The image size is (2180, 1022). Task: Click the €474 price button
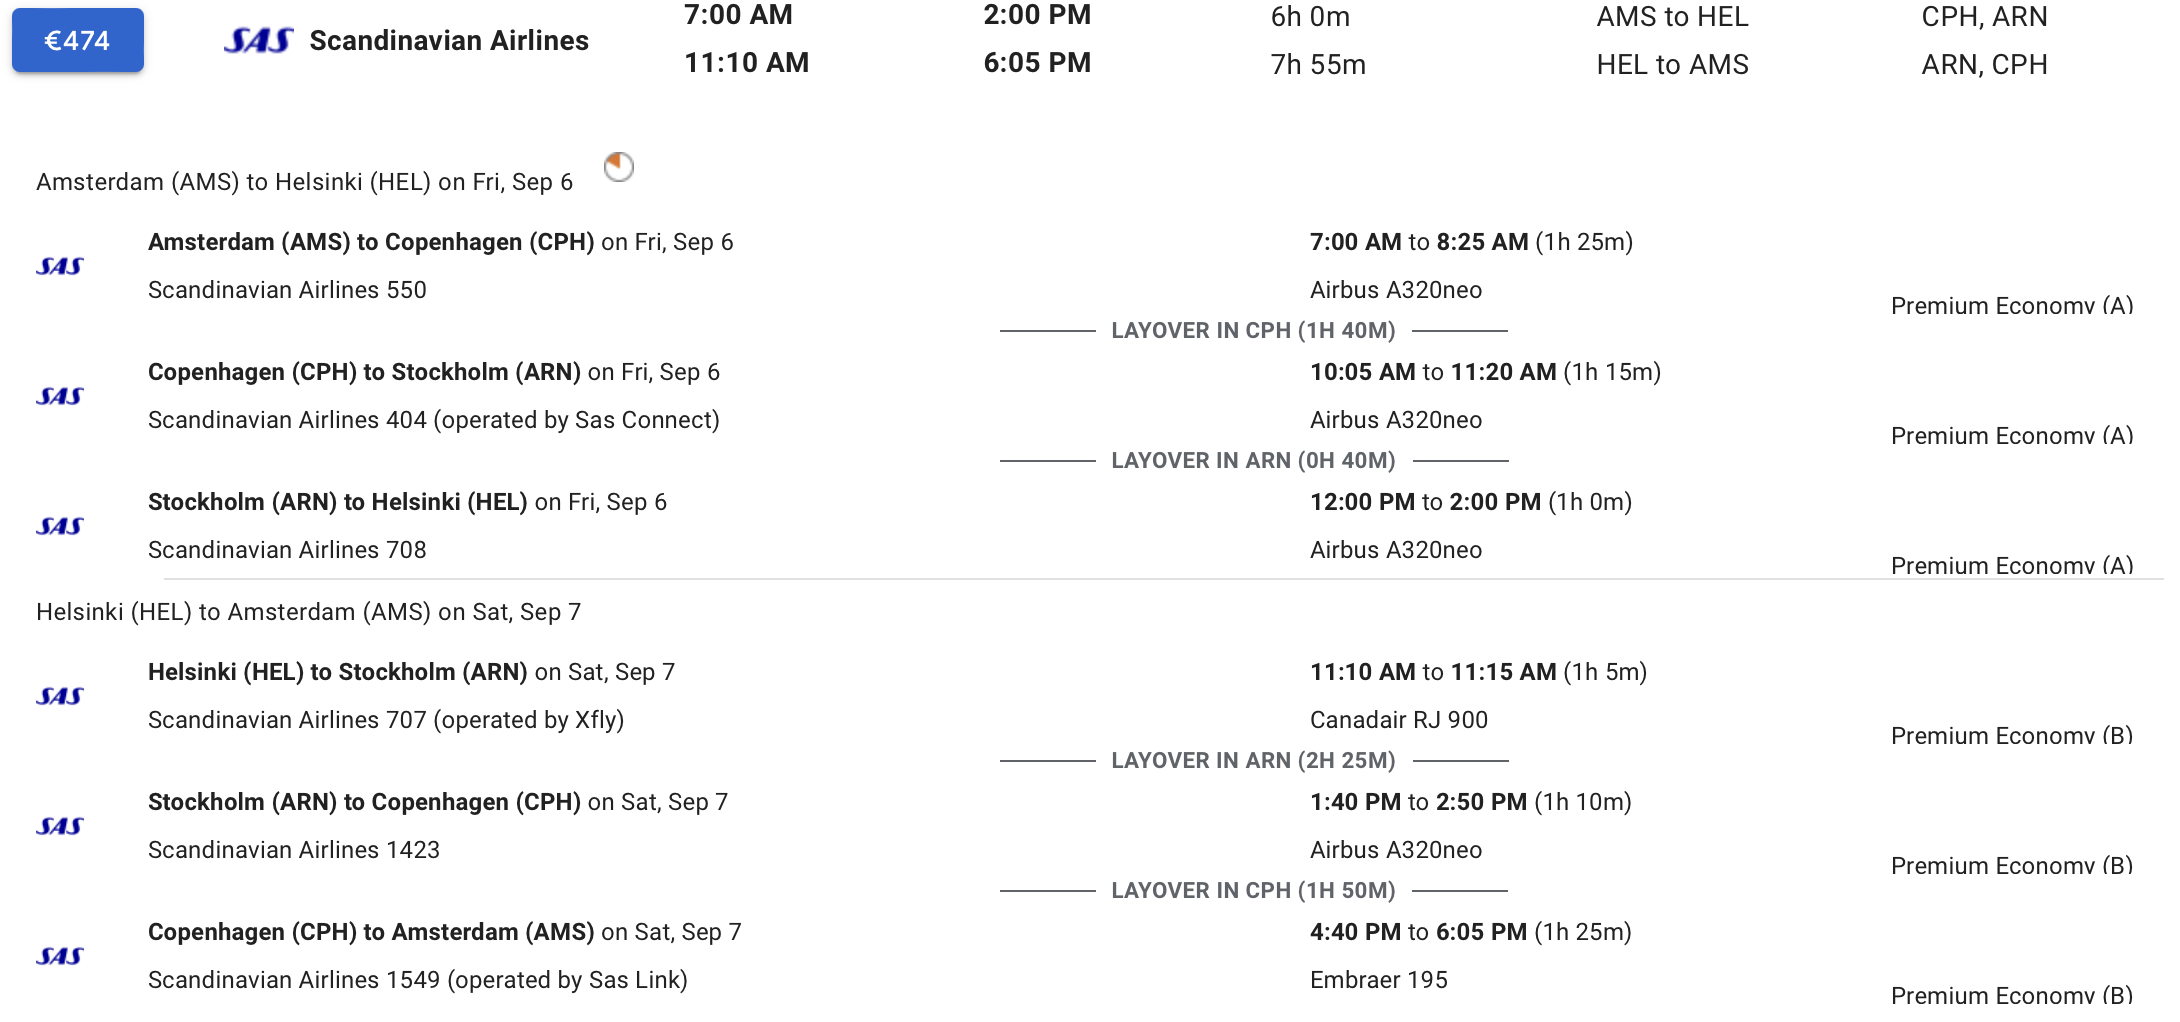coord(78,40)
